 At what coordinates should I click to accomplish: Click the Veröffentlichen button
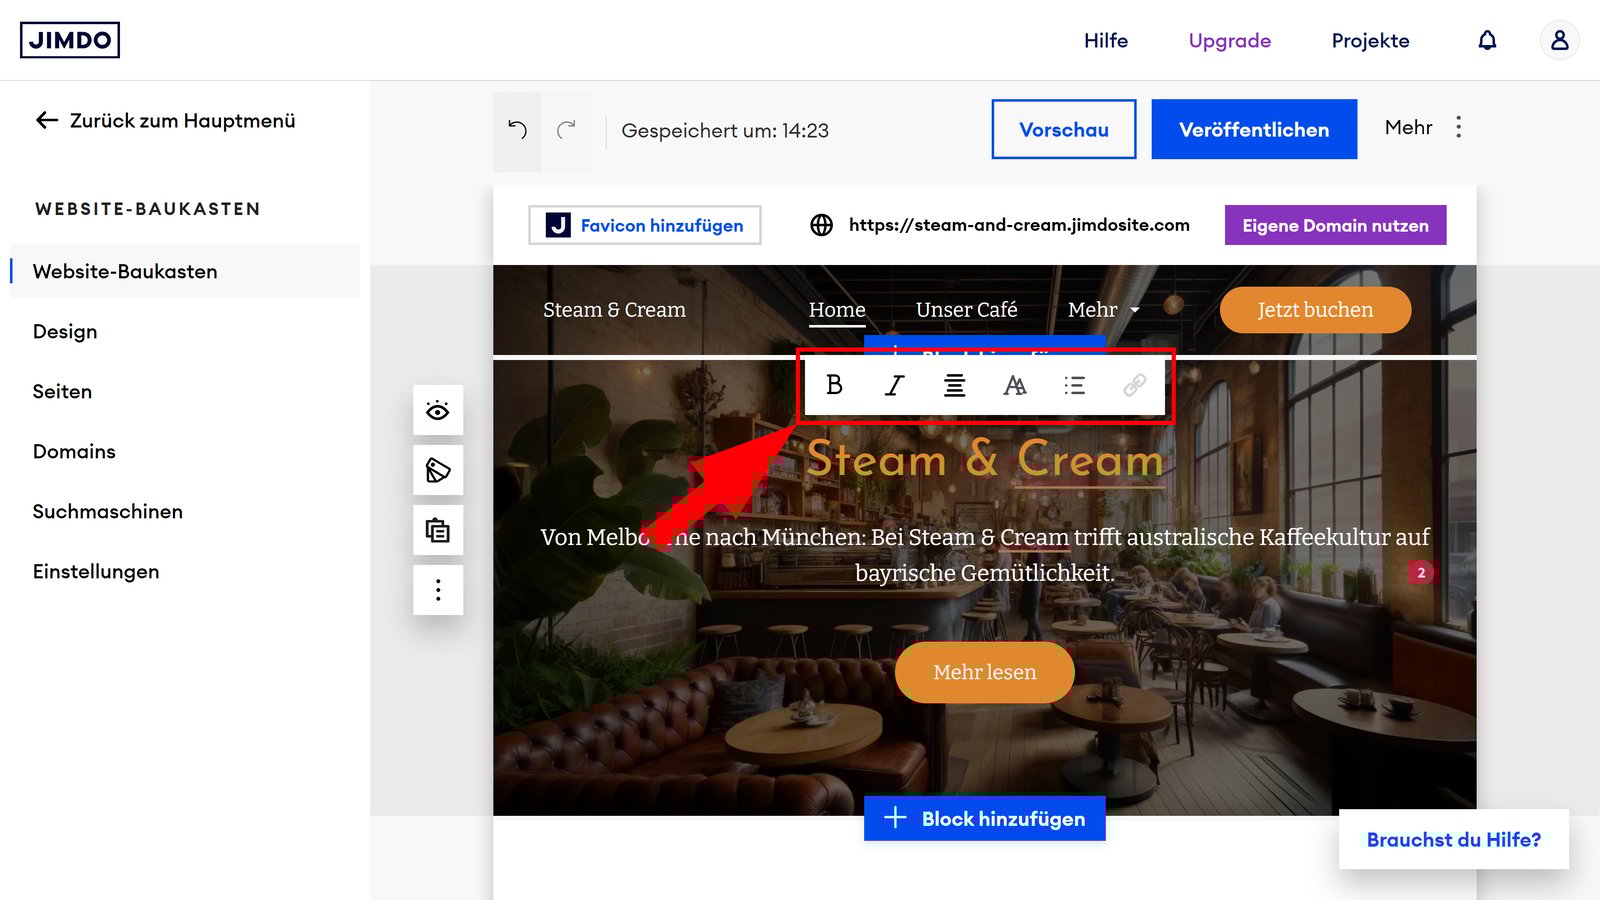(1254, 129)
